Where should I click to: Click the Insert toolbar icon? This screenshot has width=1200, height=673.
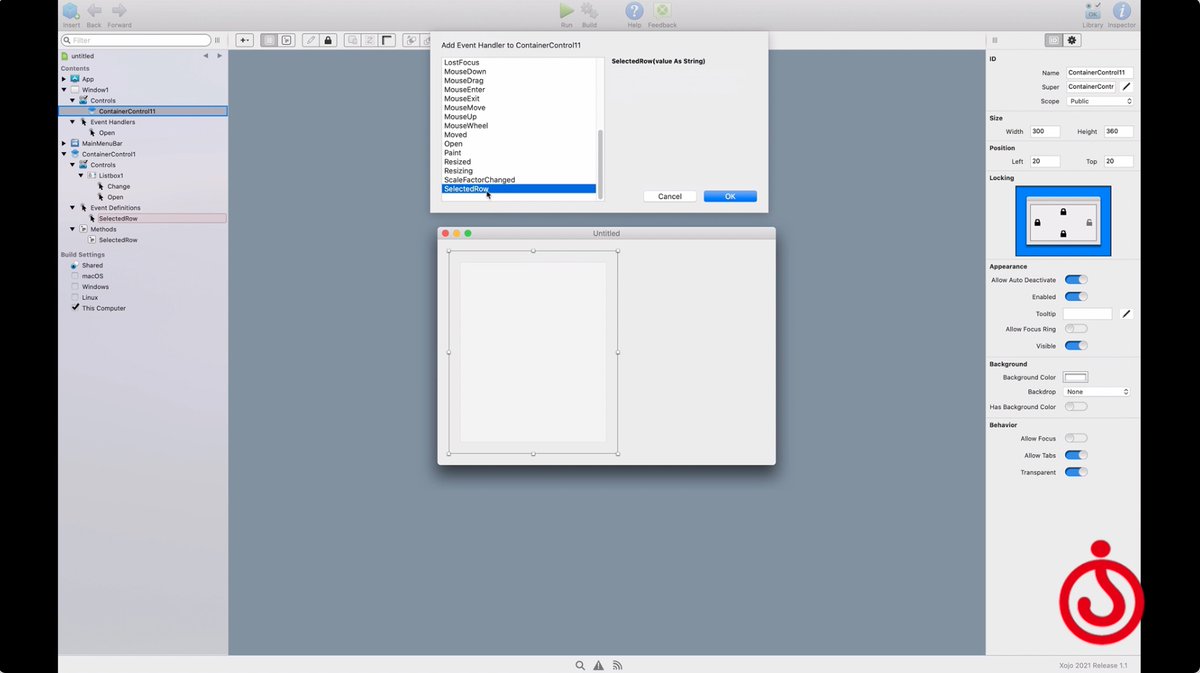(x=71, y=11)
